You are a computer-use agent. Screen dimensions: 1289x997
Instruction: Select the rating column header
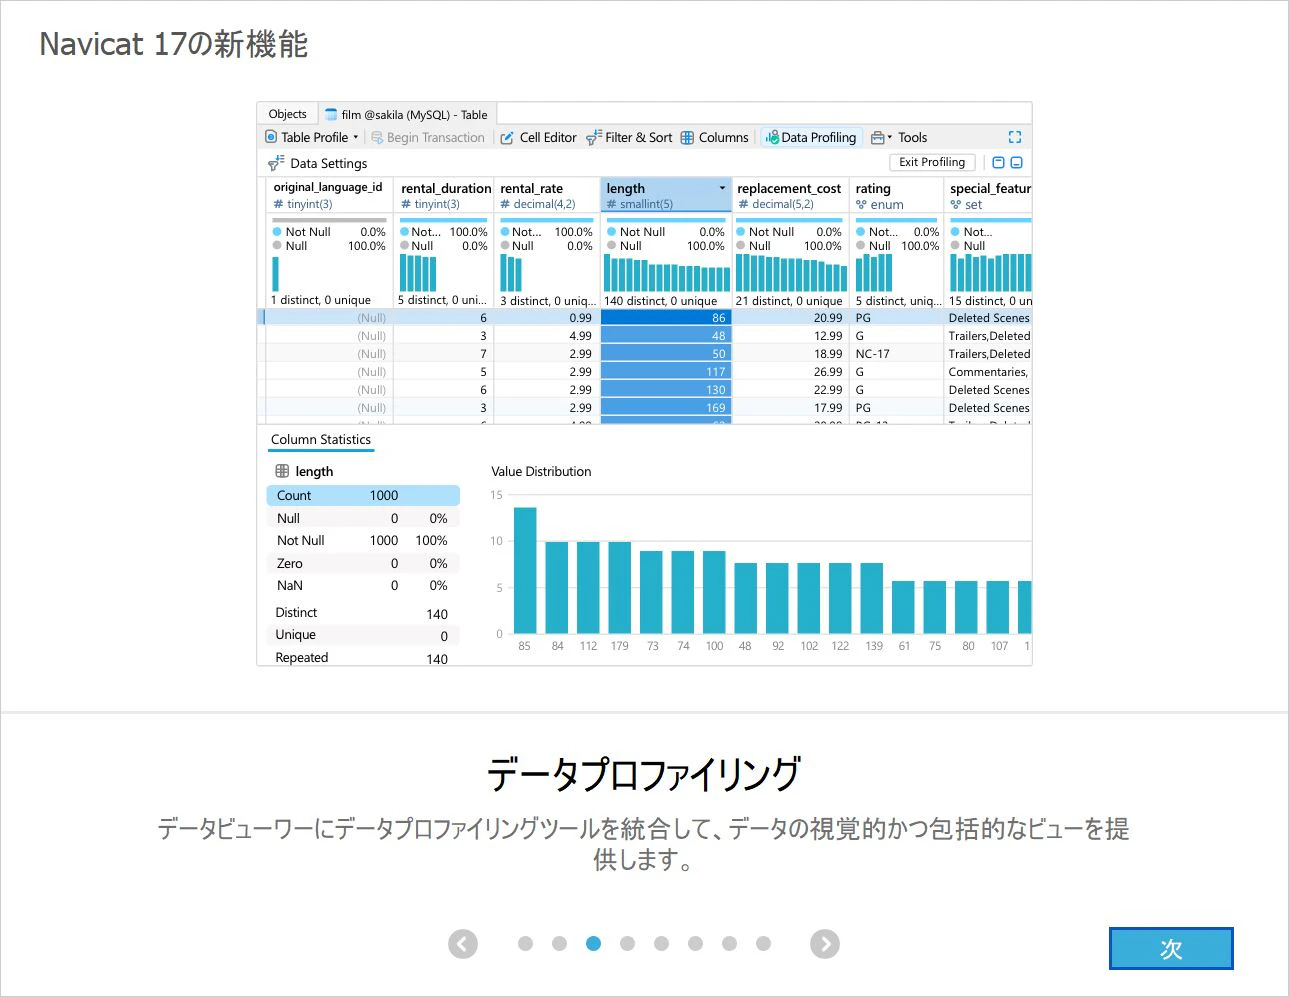coord(896,195)
